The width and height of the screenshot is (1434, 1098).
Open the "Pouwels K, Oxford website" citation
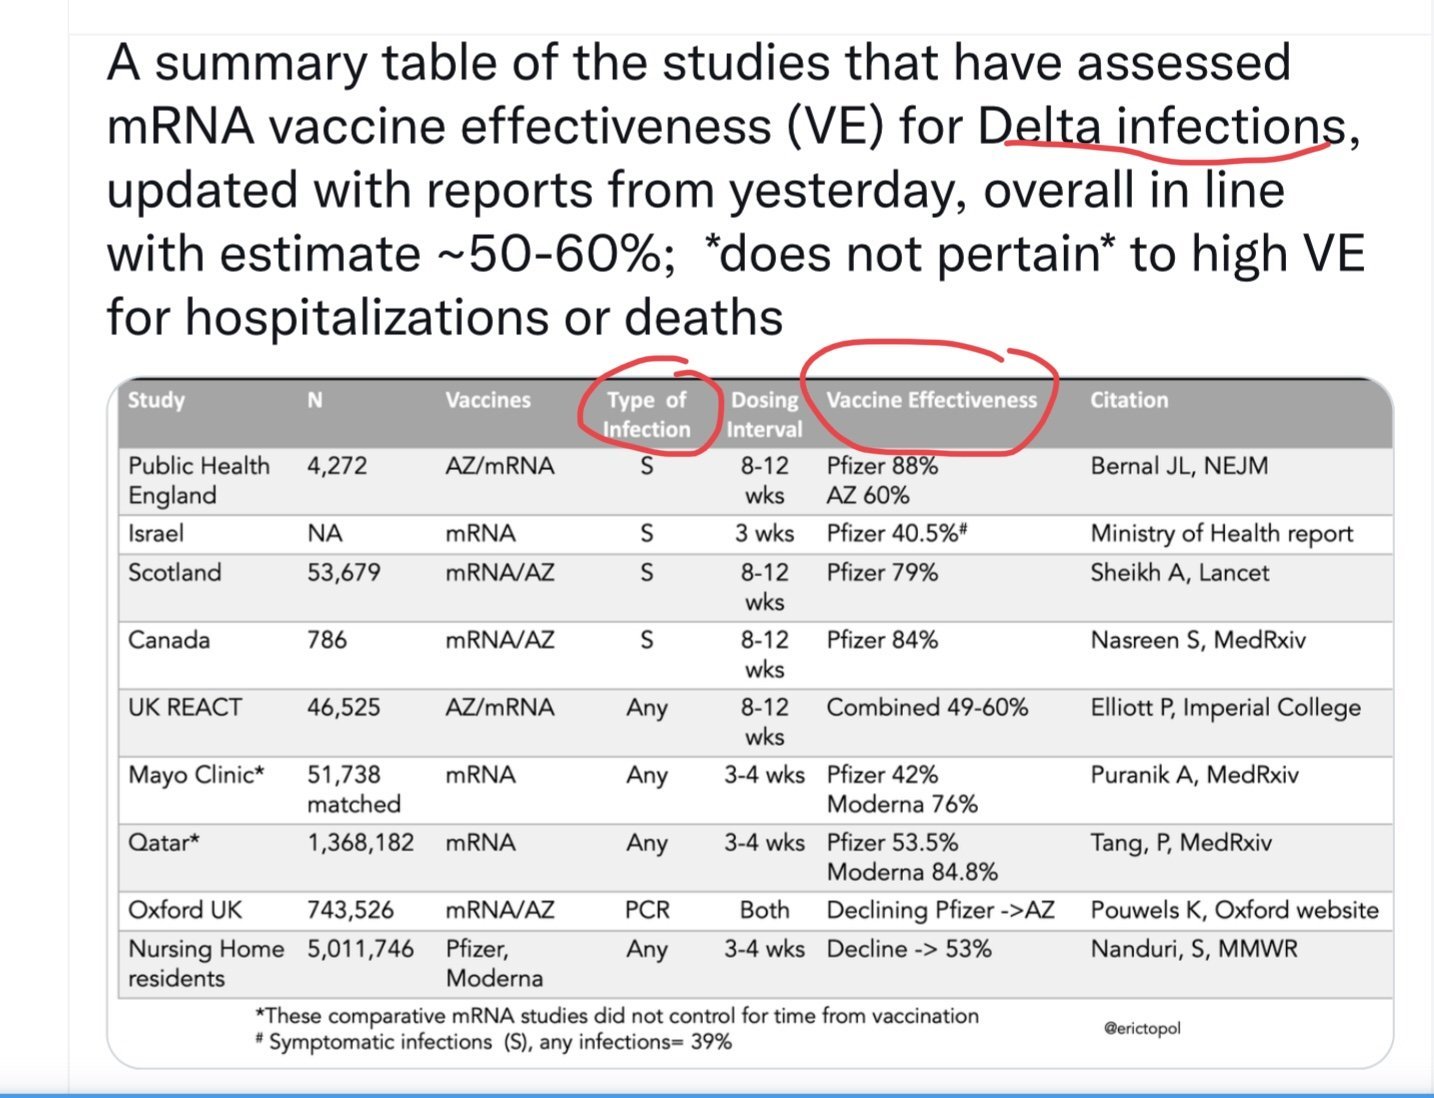coord(1233,910)
